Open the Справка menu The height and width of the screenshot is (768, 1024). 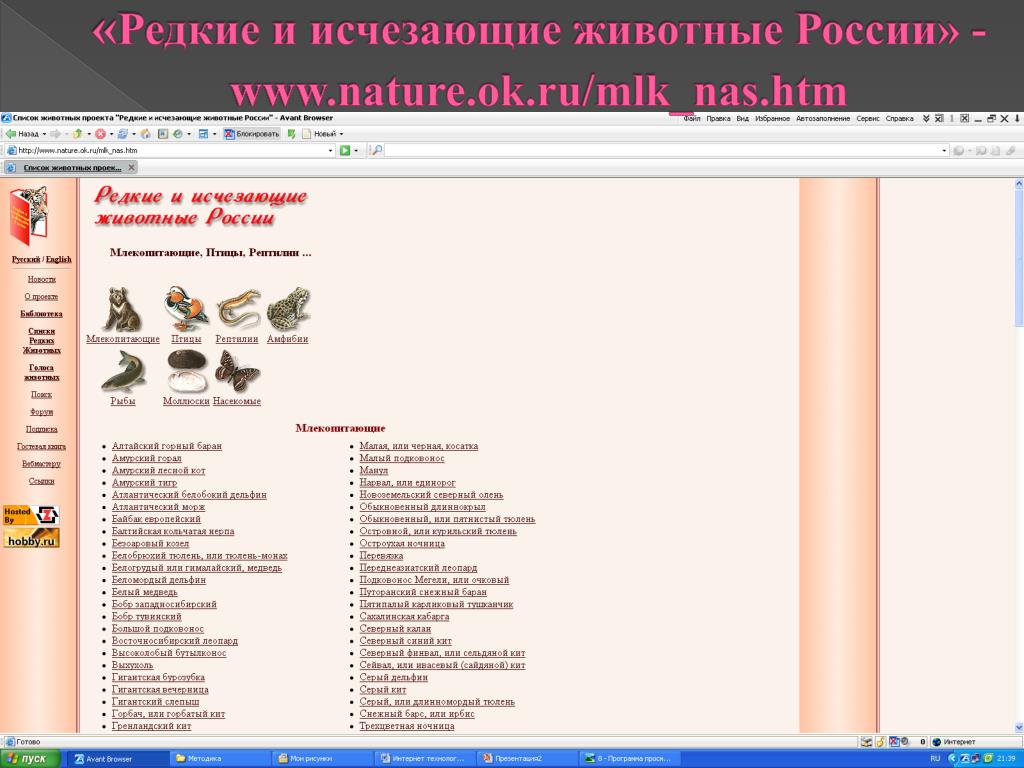(899, 119)
